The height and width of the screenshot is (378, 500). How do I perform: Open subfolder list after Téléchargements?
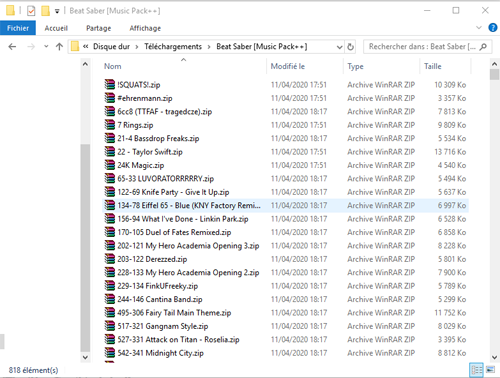(209, 47)
